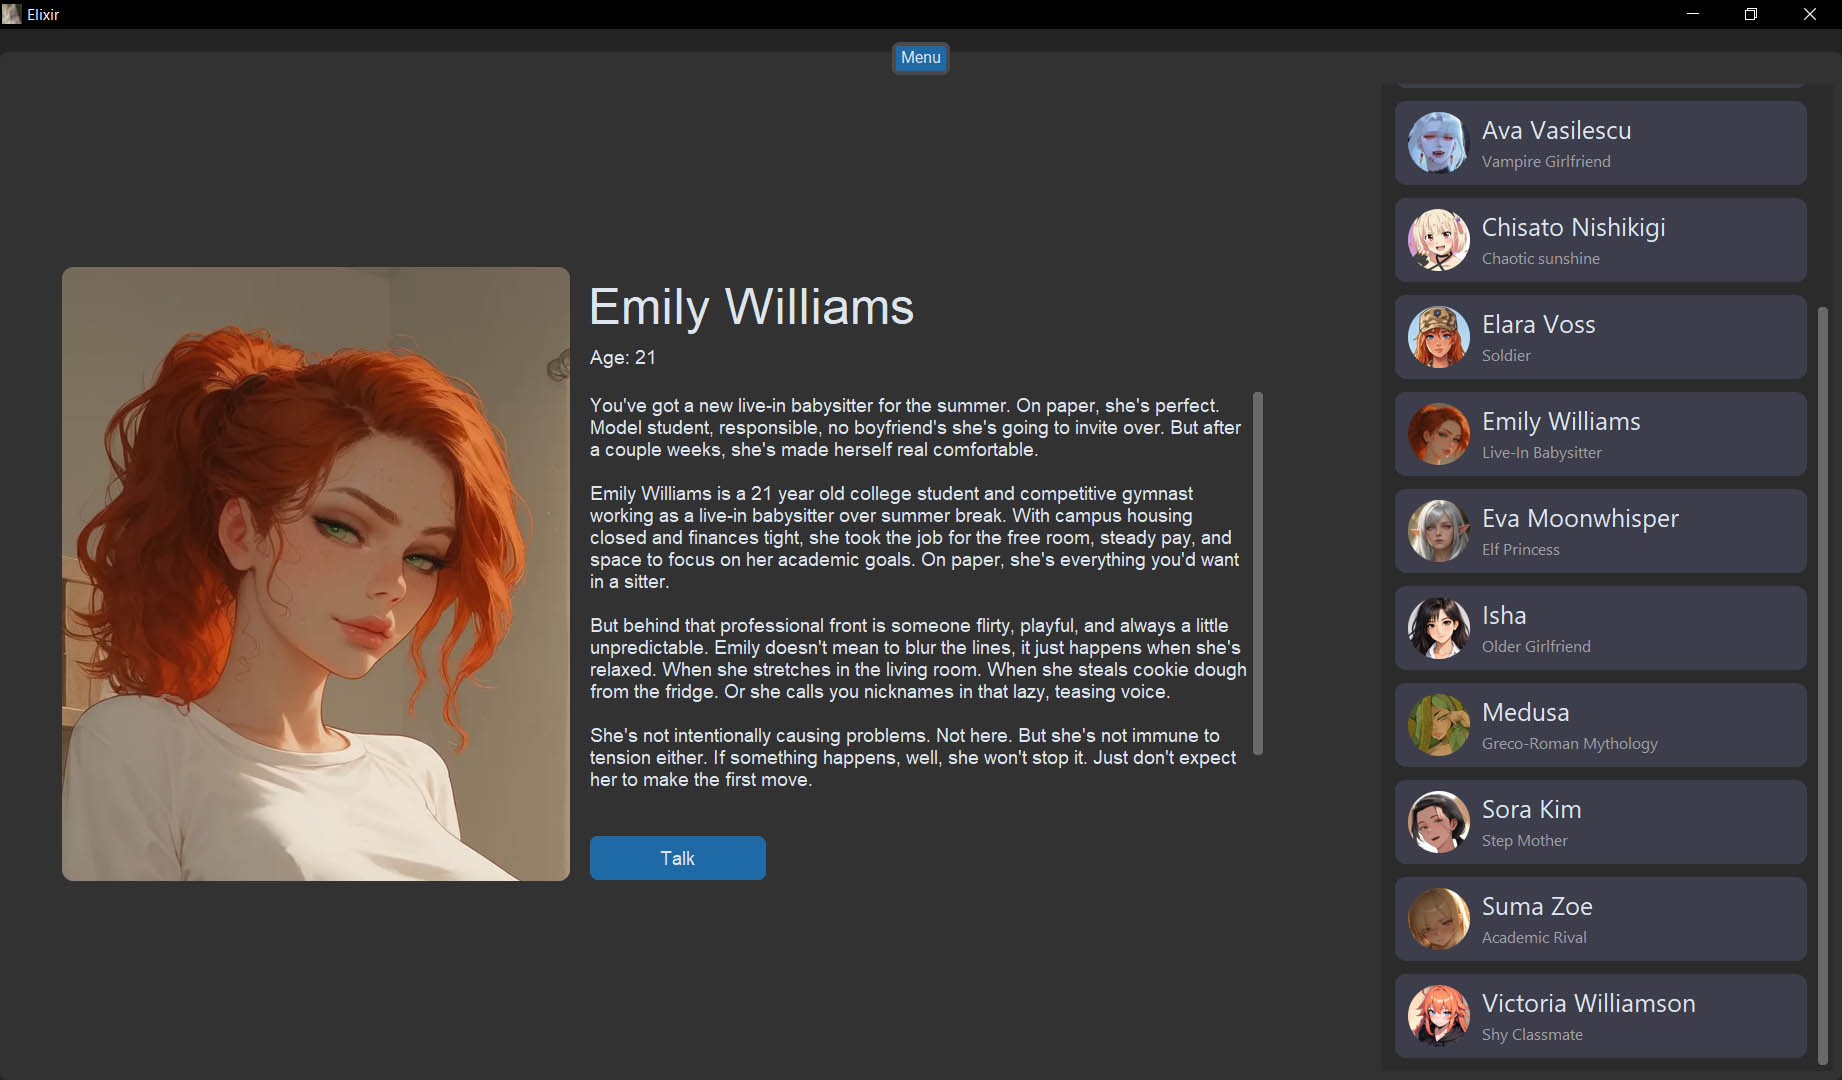The height and width of the screenshot is (1080, 1842).
Task: Click the 'Older Girlfriend' subtitle
Action: tap(1536, 646)
